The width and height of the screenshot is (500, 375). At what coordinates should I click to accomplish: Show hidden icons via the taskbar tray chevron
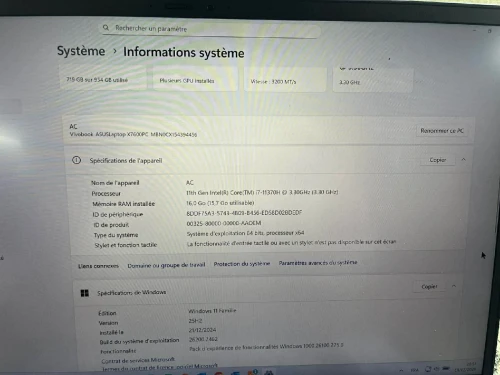pyautogui.click(x=401, y=370)
